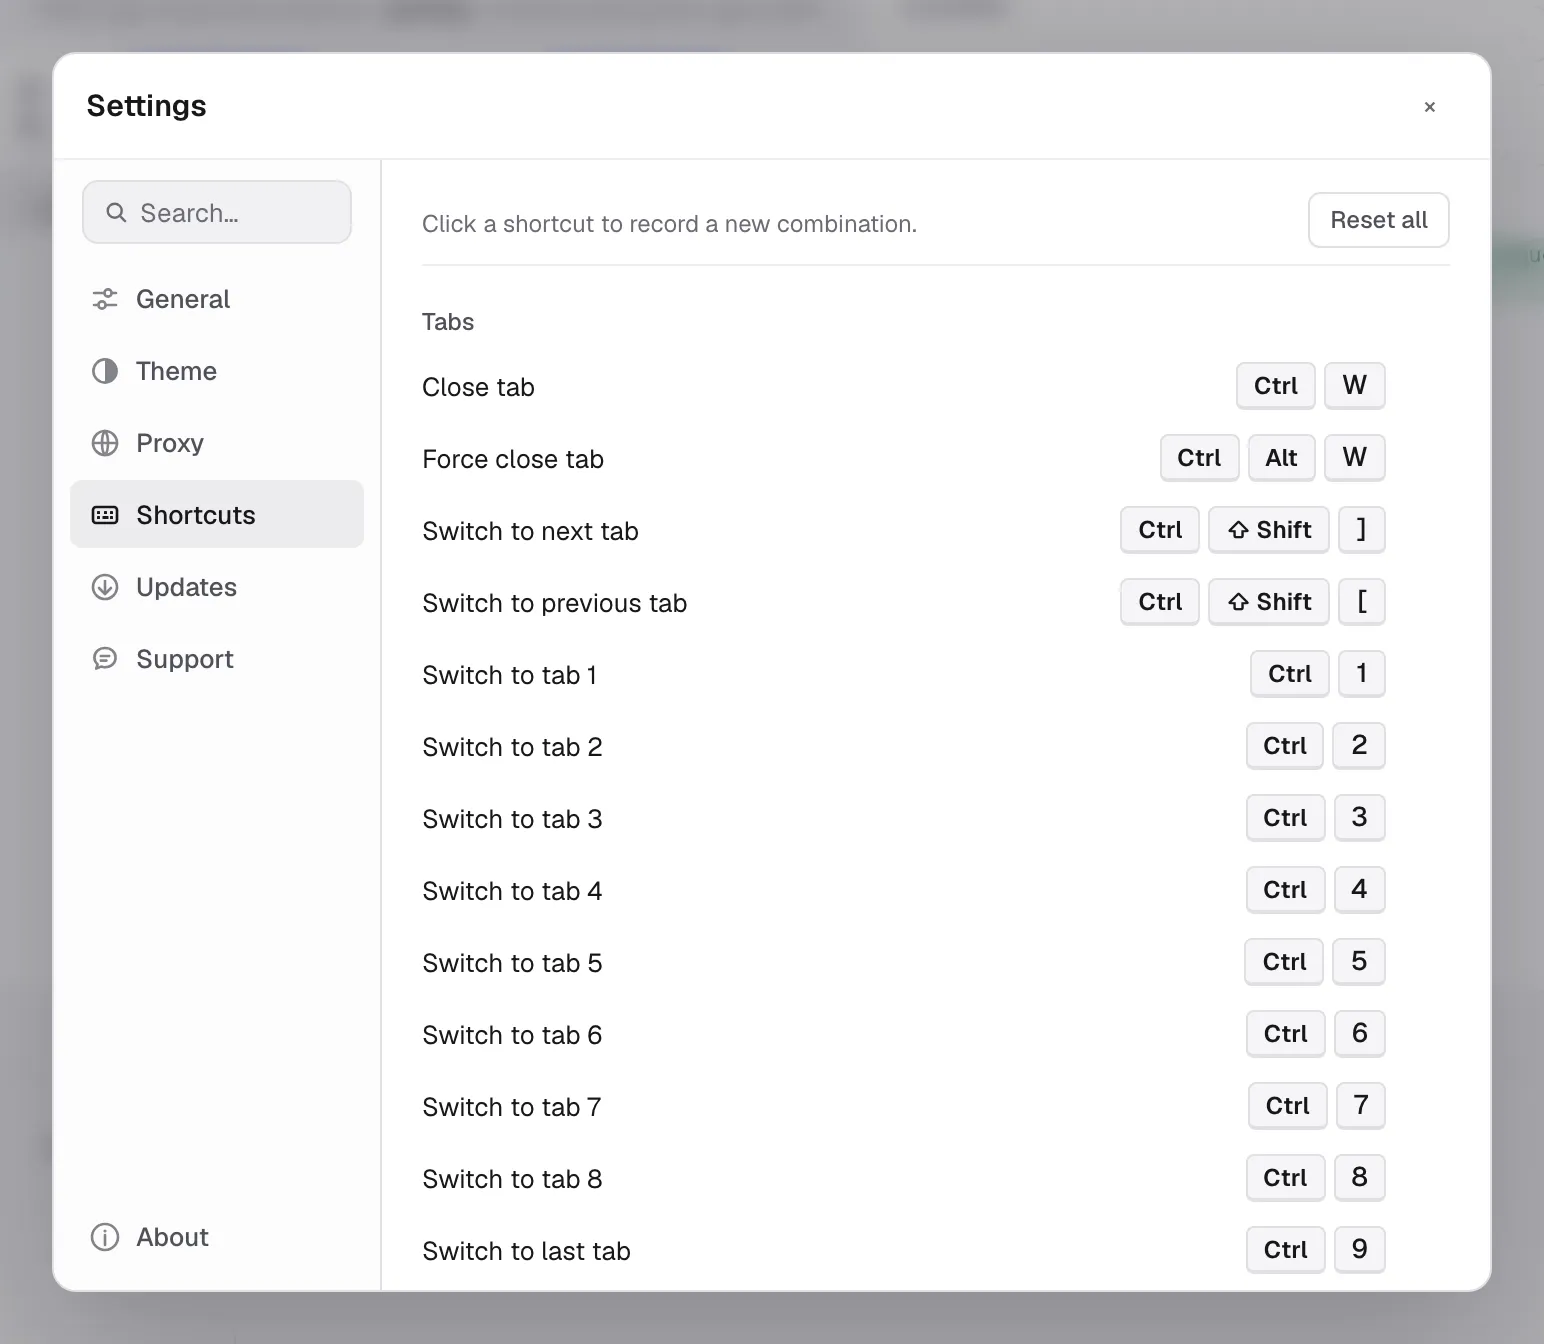The height and width of the screenshot is (1344, 1544).
Task: Switch to the Theme settings tab
Action: (x=217, y=371)
